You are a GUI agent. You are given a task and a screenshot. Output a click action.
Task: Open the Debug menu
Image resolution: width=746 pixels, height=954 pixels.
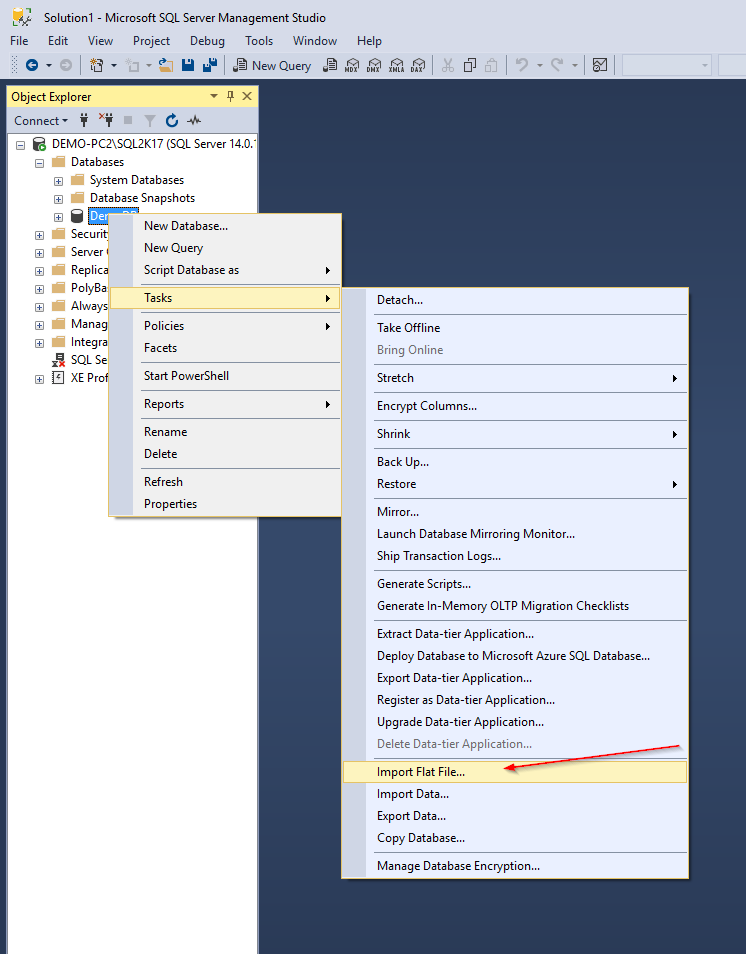tap(207, 41)
